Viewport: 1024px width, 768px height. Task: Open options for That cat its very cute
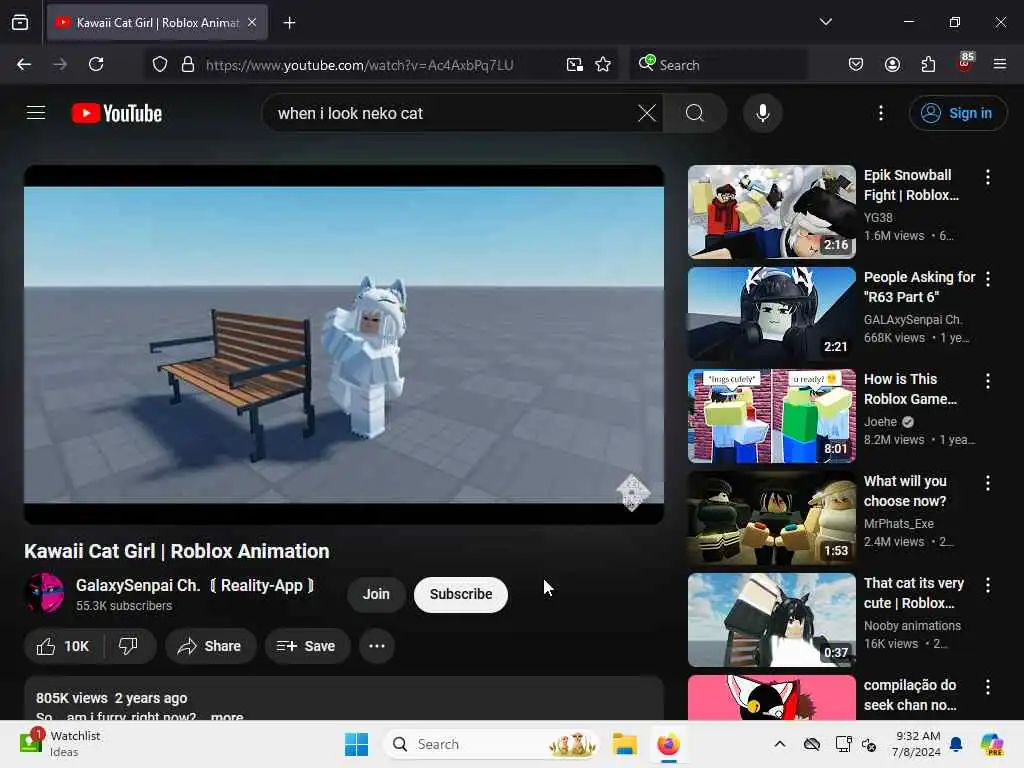(988, 584)
